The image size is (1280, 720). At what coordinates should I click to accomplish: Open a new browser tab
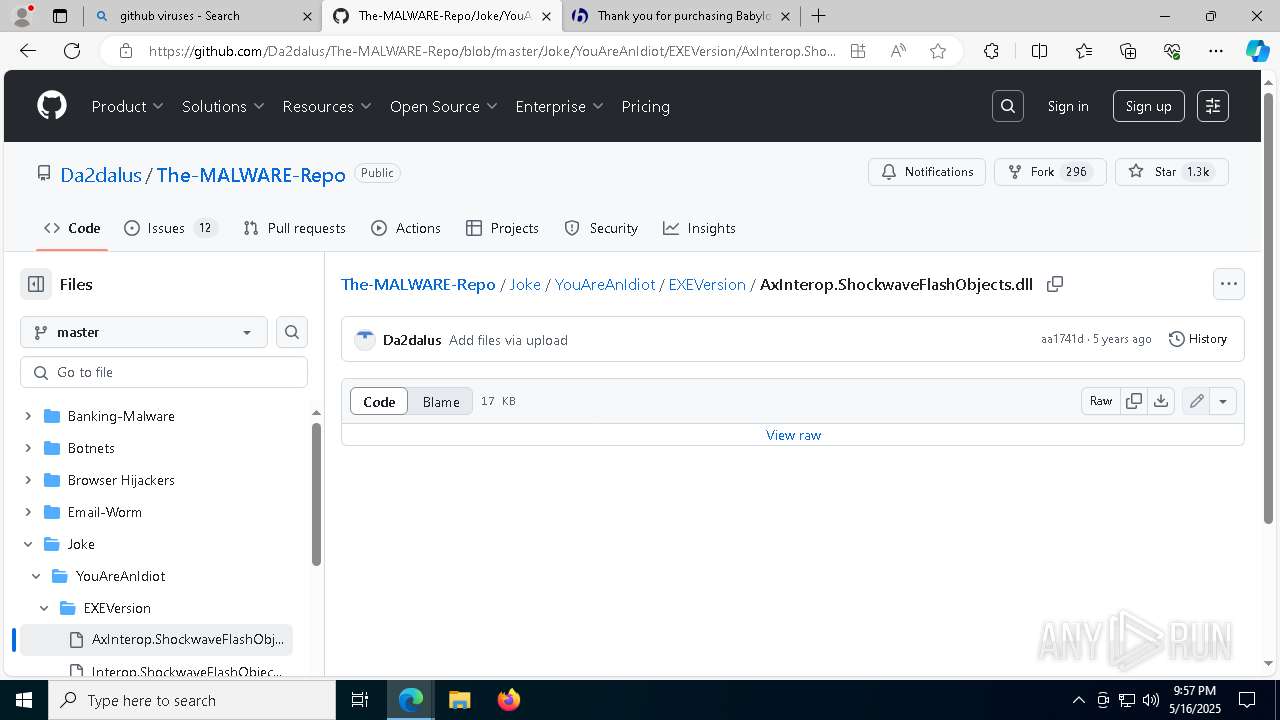(x=818, y=16)
